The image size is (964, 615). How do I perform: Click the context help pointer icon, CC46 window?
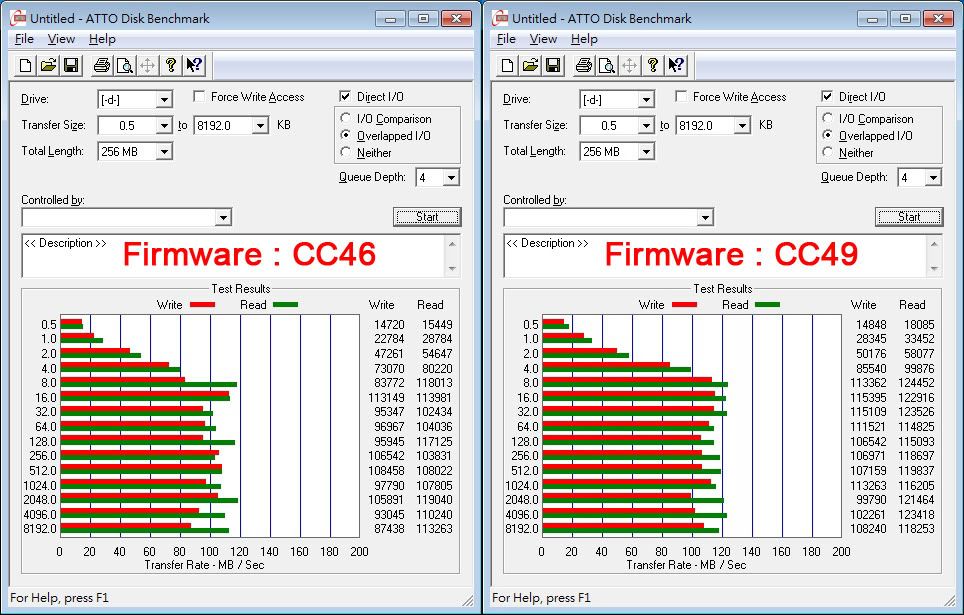pos(194,65)
